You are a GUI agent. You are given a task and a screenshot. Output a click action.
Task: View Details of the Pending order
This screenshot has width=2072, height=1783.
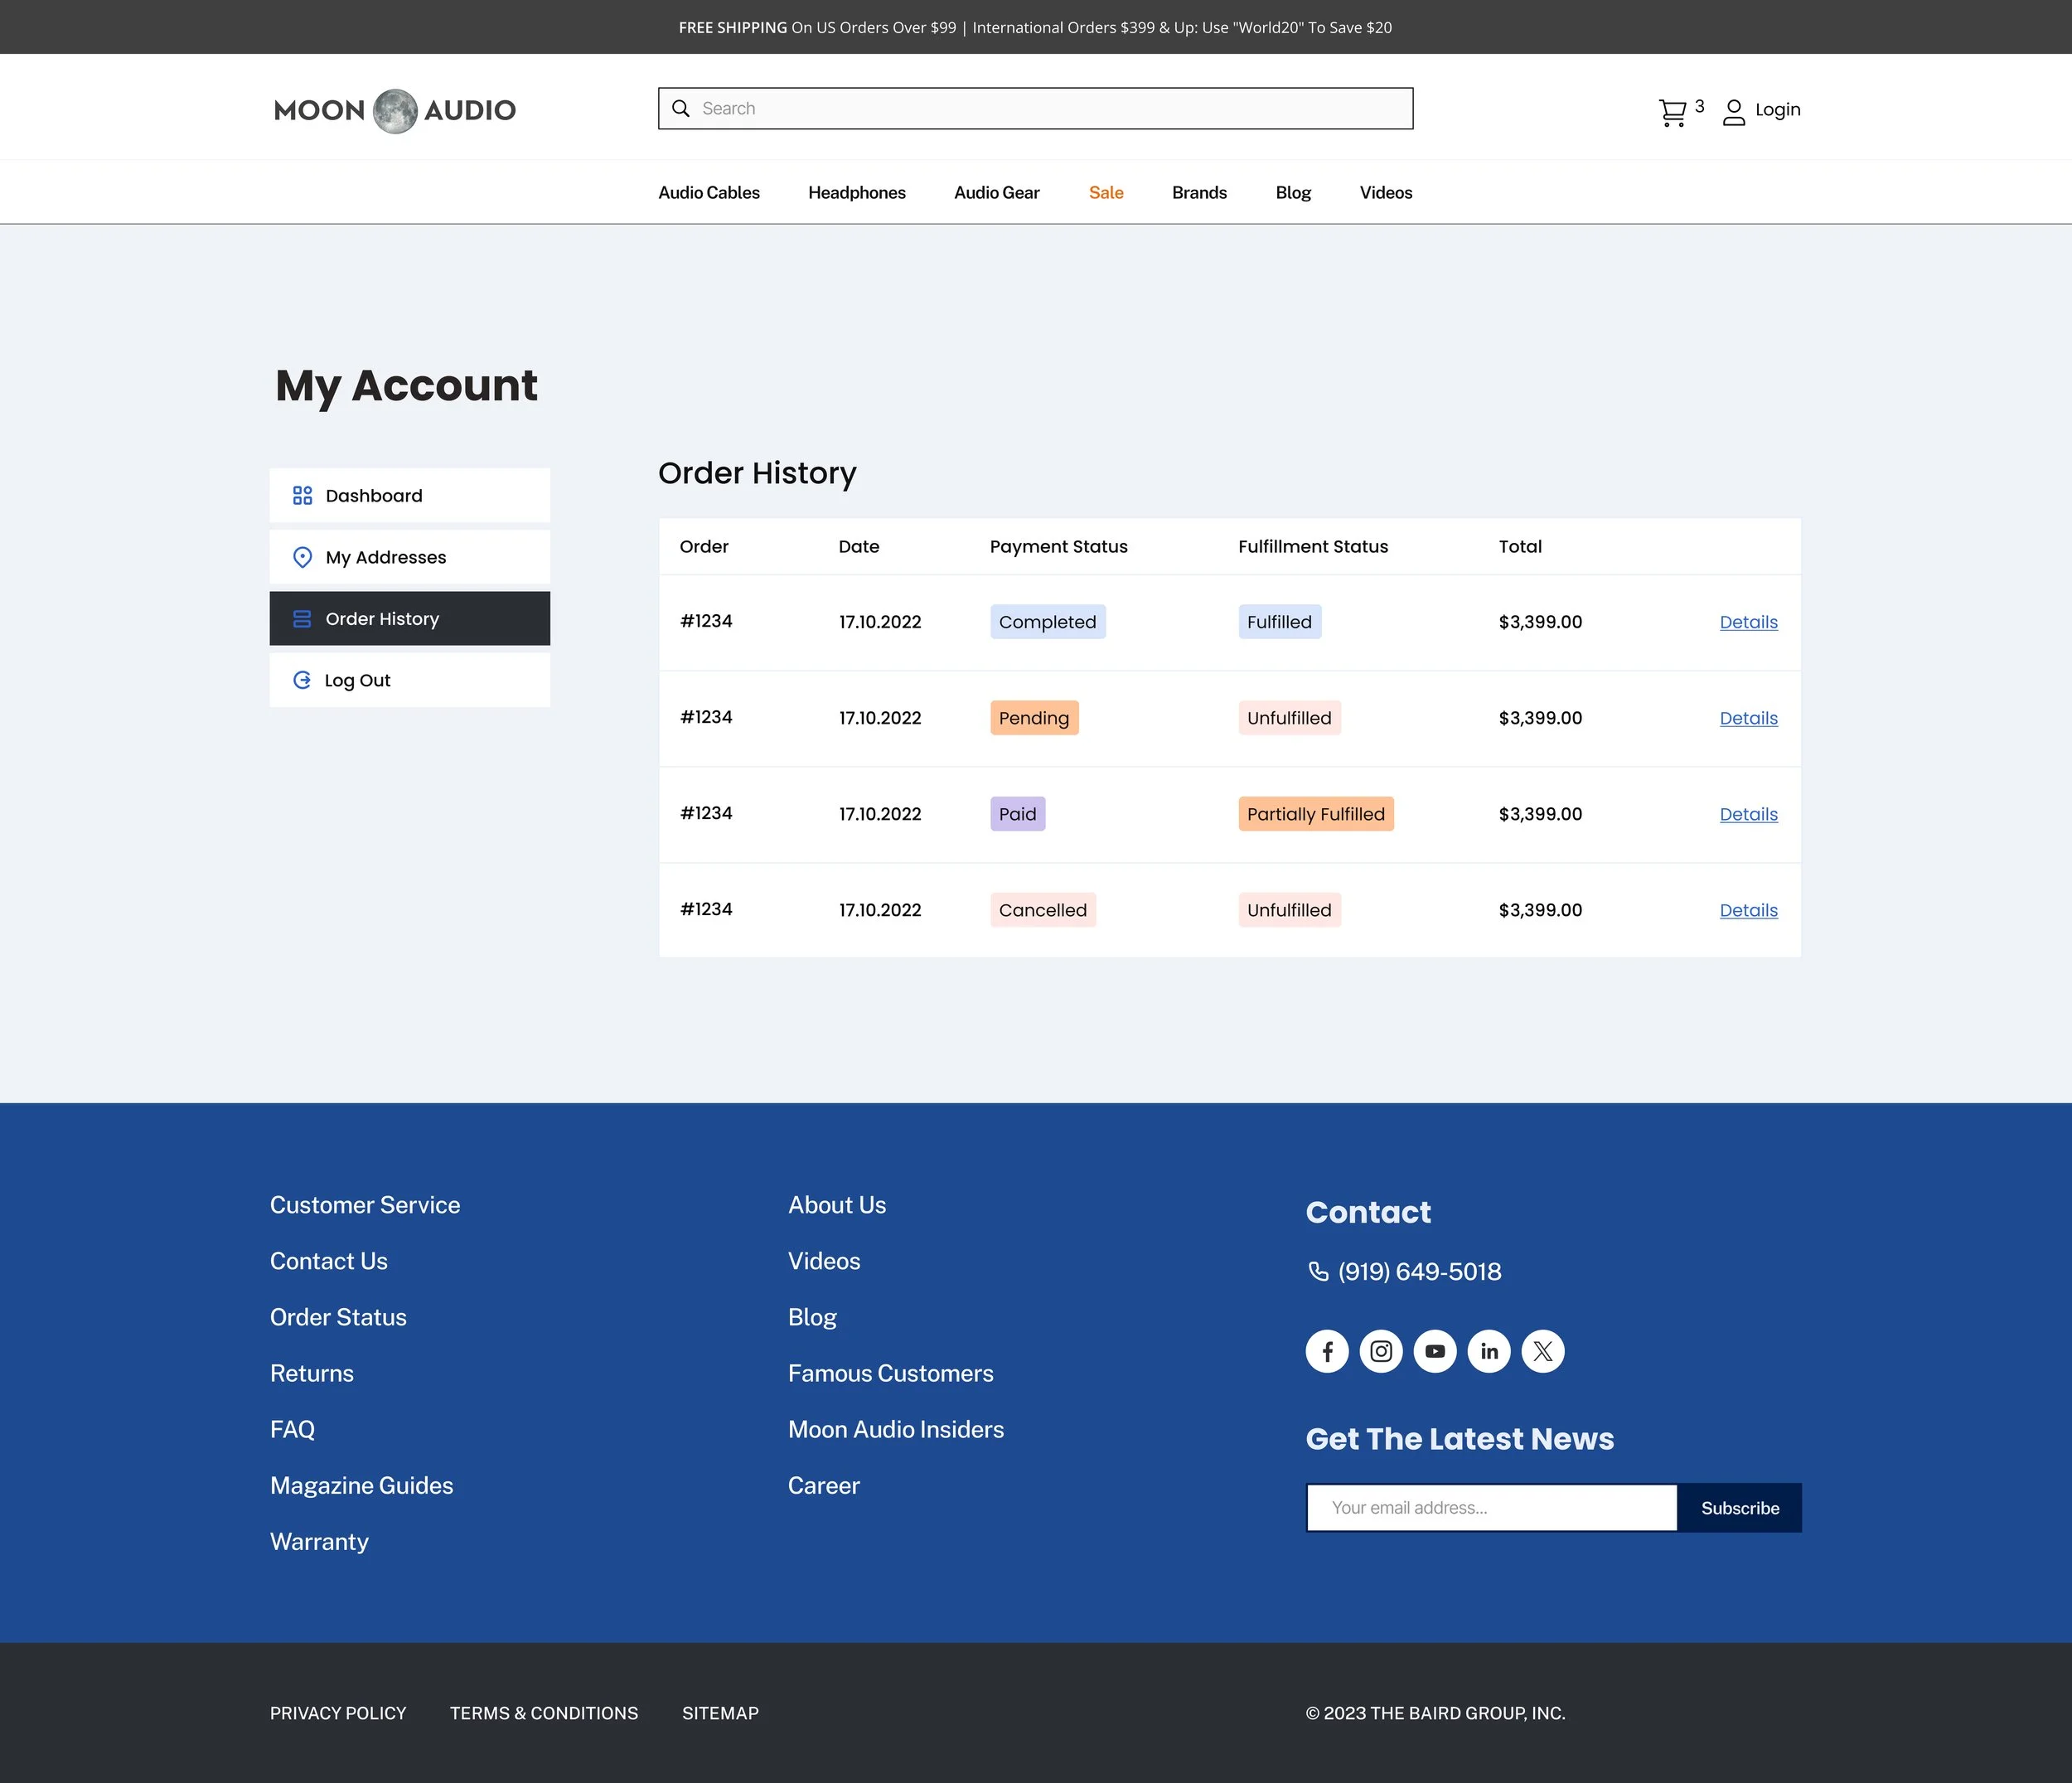click(1748, 718)
